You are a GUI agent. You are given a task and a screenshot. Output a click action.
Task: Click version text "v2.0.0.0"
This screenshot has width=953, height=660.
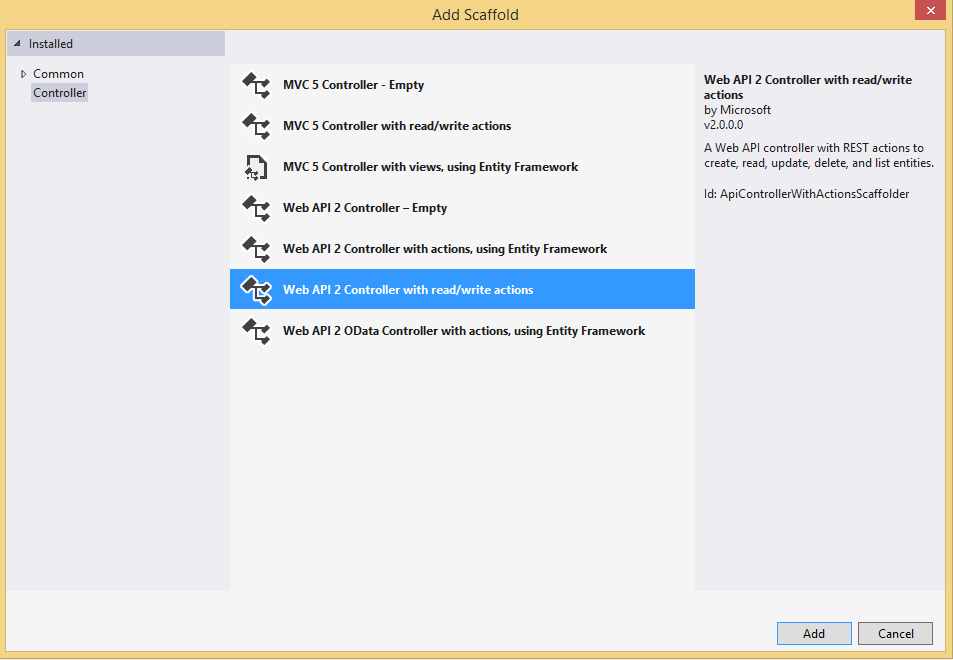723,125
